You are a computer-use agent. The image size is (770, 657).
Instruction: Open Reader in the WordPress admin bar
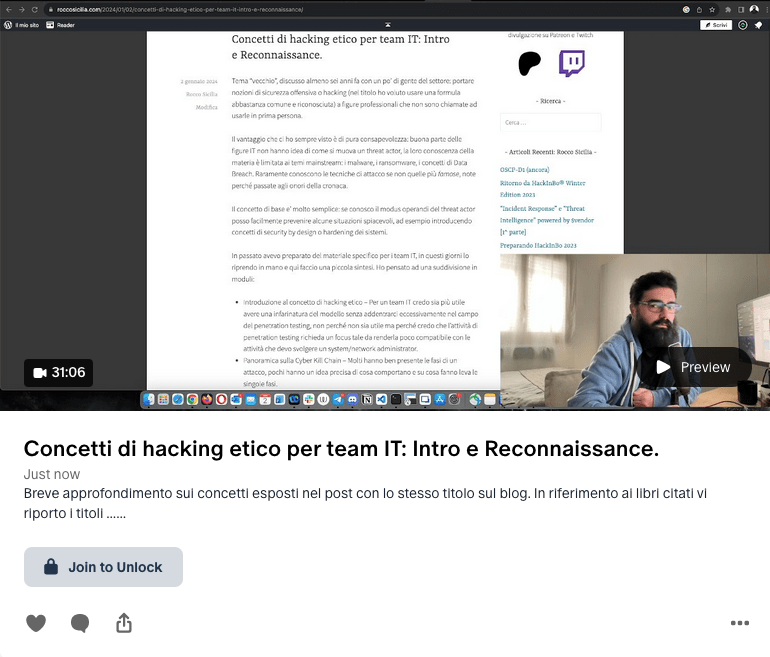click(x=64, y=24)
